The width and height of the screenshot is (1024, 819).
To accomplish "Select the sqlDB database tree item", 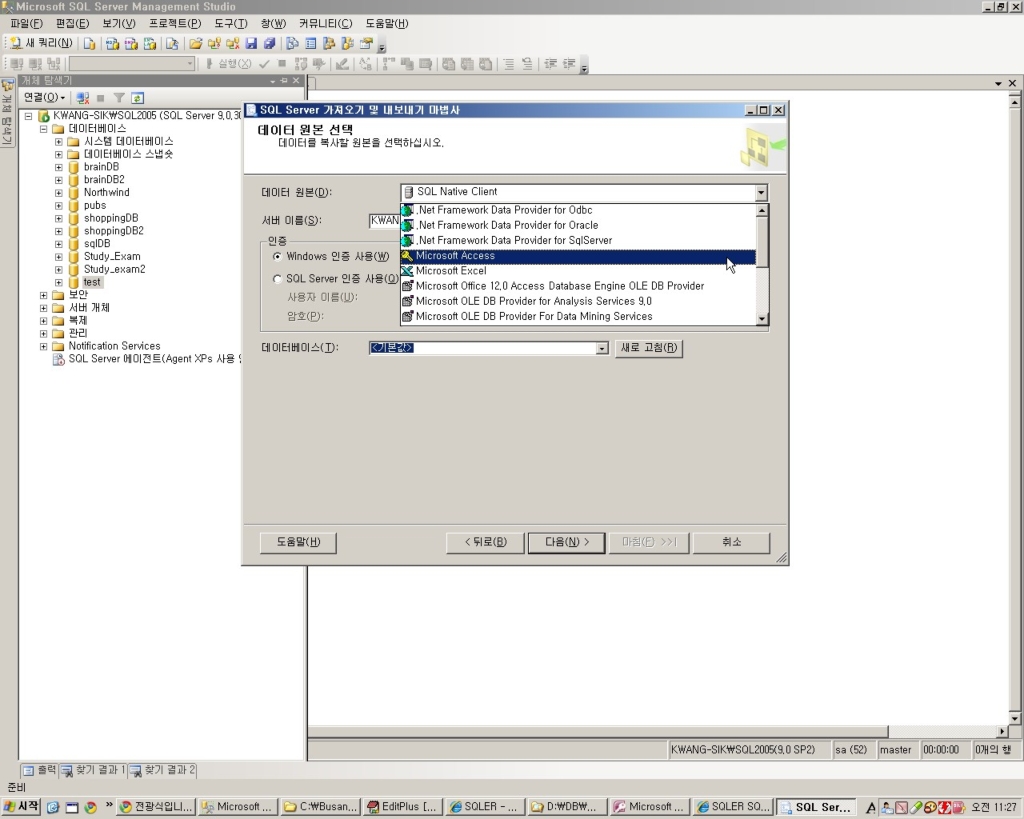I will coord(97,244).
